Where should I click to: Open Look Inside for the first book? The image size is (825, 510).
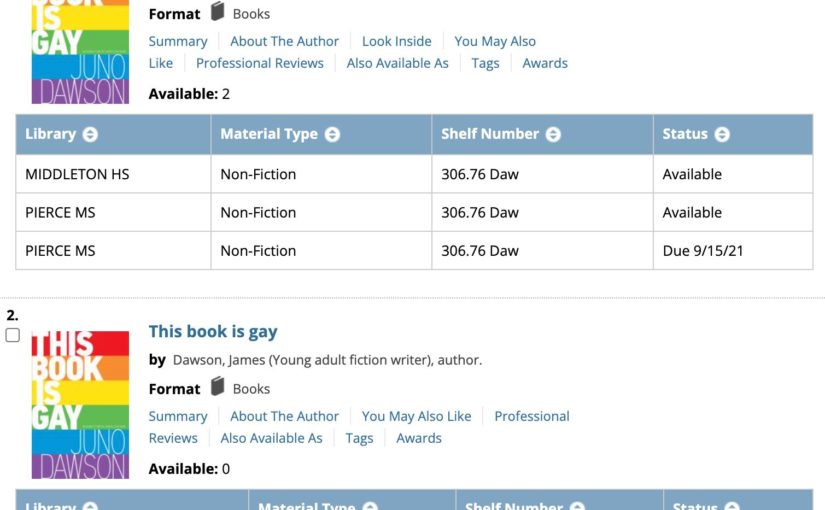coord(397,41)
